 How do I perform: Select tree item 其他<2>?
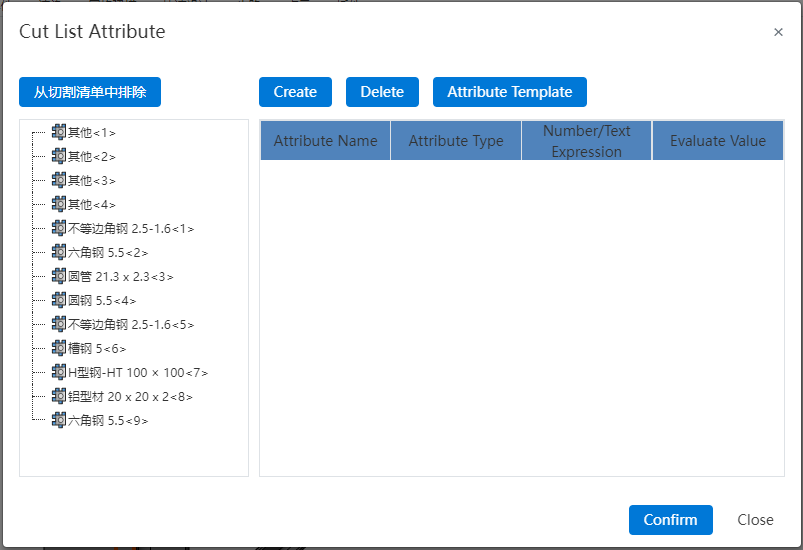click(92, 157)
